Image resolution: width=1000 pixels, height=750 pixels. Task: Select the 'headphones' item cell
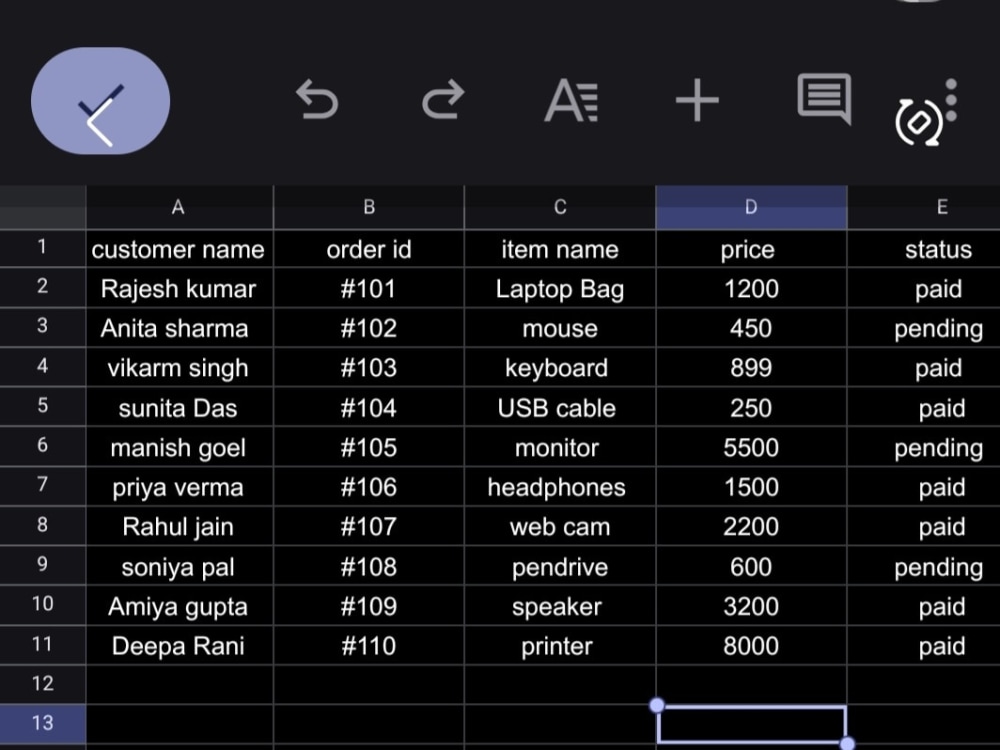point(560,487)
